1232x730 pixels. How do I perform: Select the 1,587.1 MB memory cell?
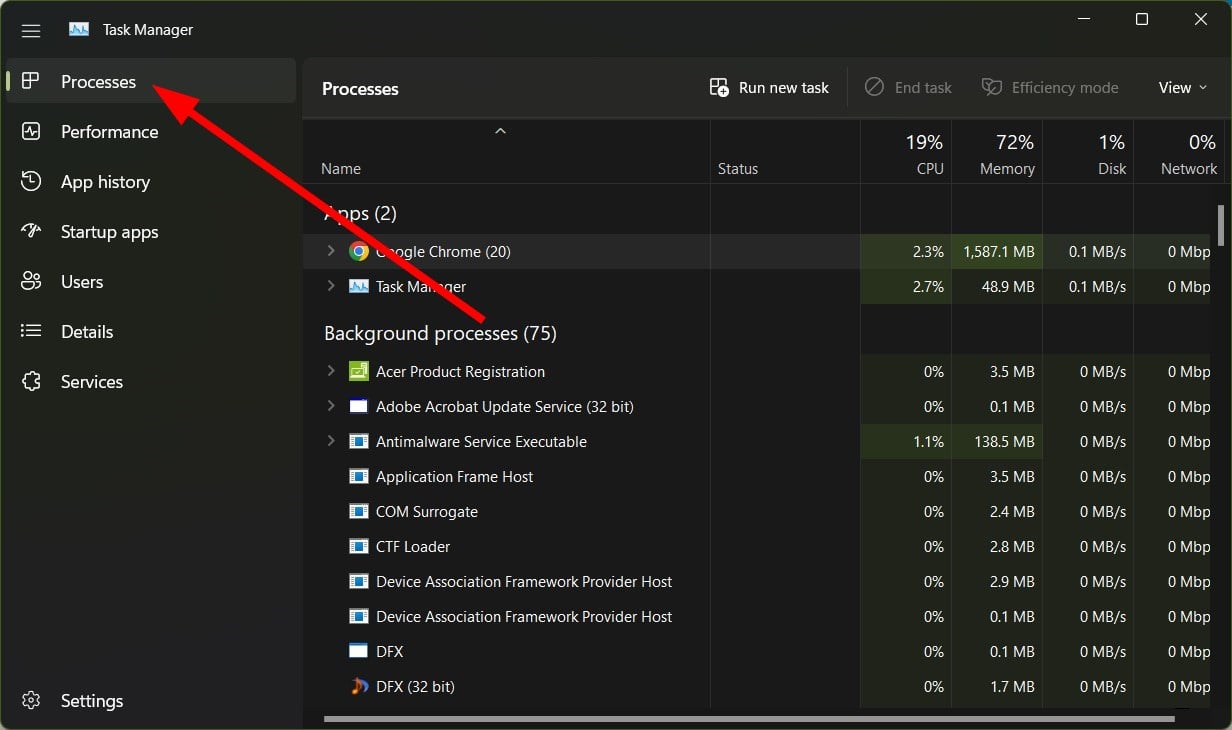pos(997,251)
